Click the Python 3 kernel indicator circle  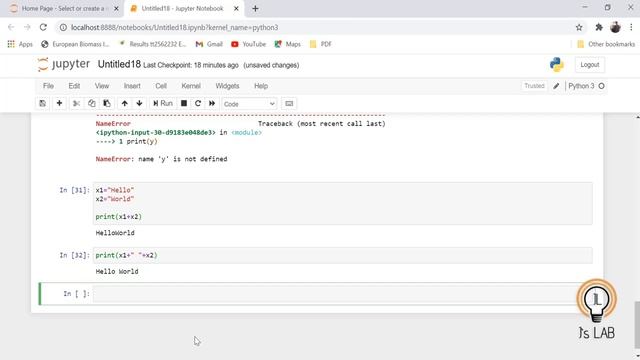pyautogui.click(x=601, y=86)
